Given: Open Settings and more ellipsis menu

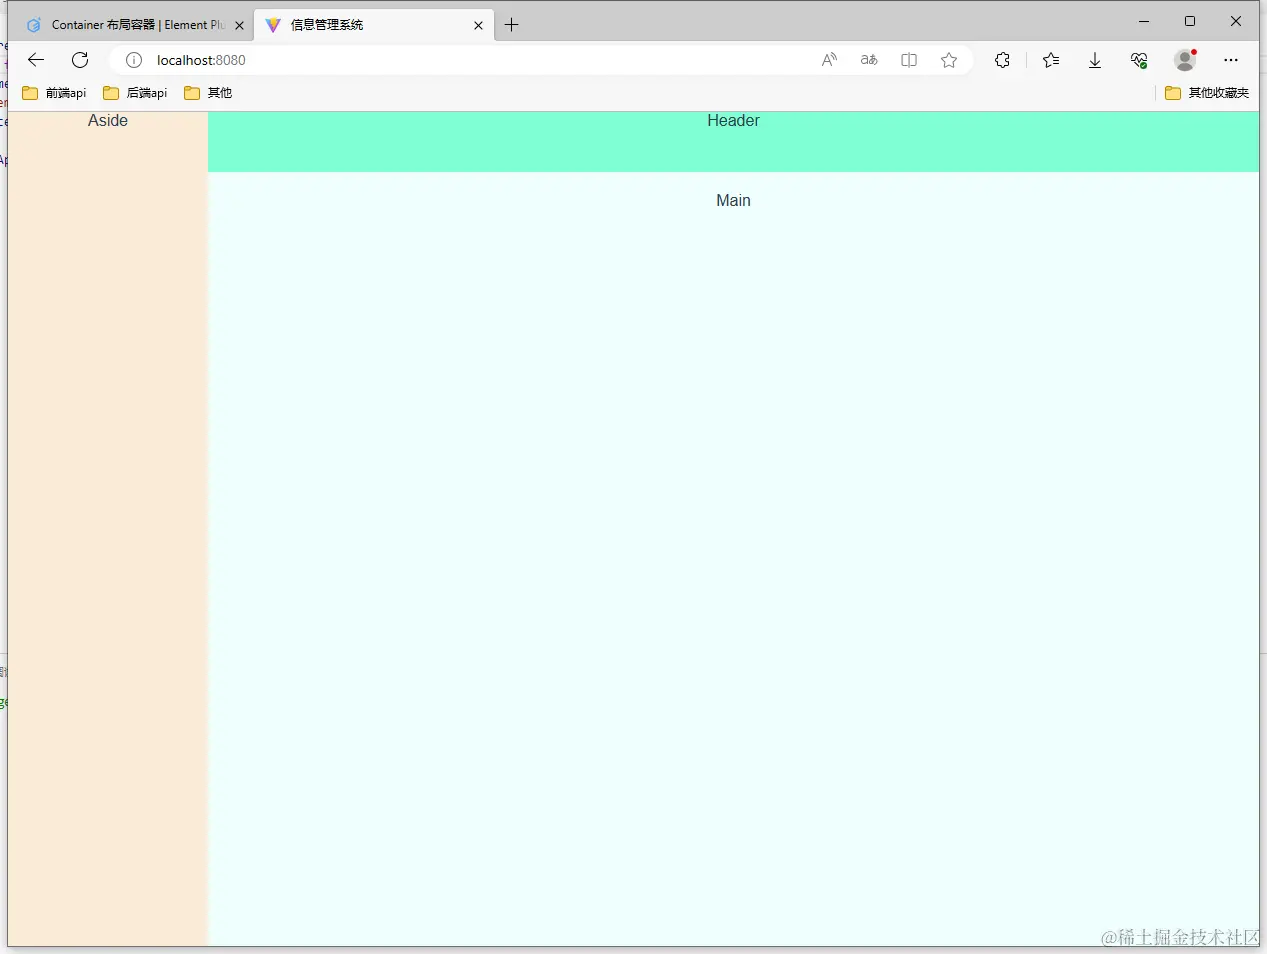Looking at the screenshot, I should coord(1231,60).
